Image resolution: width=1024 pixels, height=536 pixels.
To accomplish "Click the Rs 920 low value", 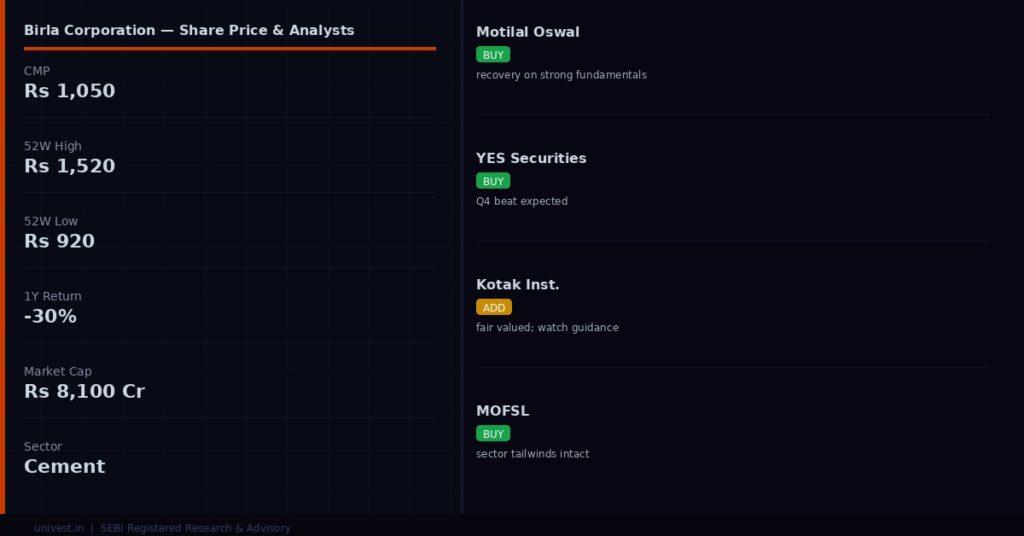I will pos(59,241).
